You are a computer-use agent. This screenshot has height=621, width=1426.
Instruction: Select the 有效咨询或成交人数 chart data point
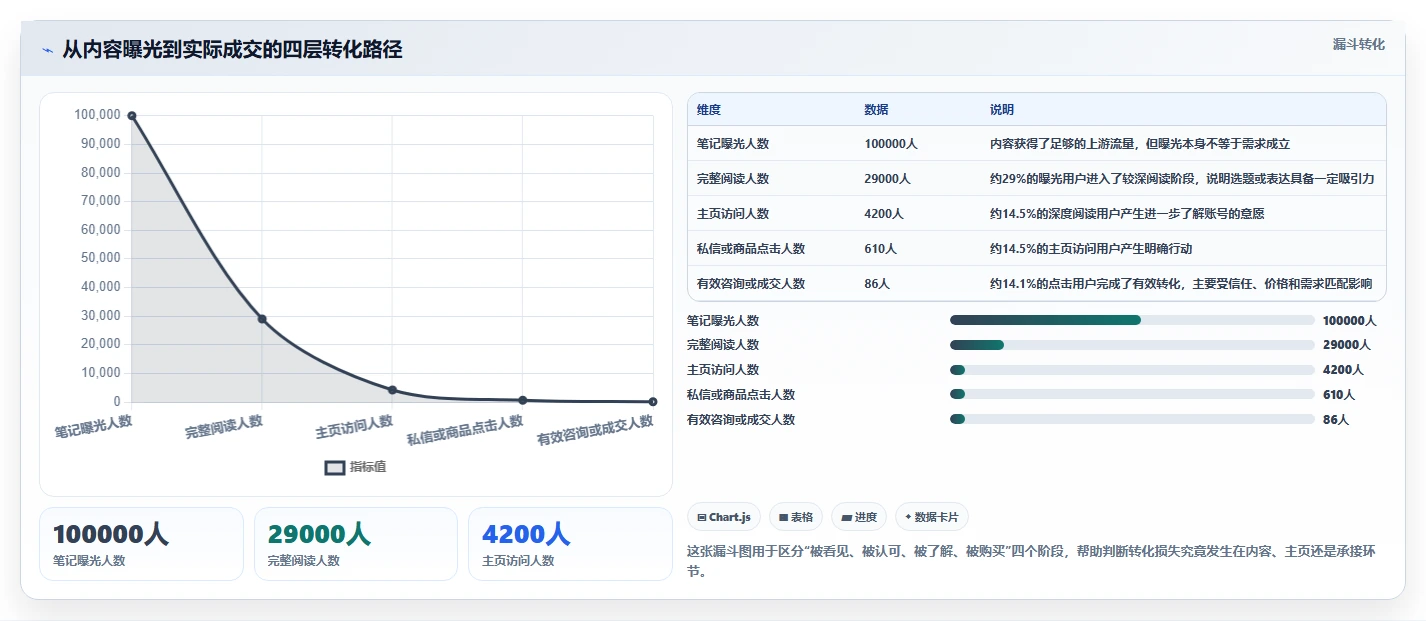(x=653, y=402)
